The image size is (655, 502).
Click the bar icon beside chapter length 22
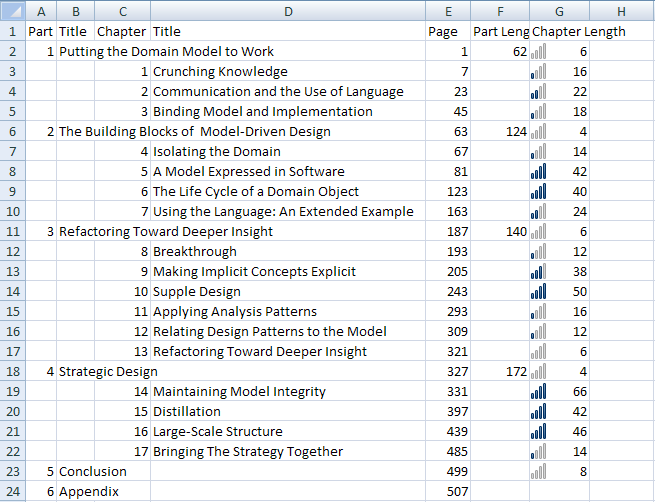click(x=538, y=91)
